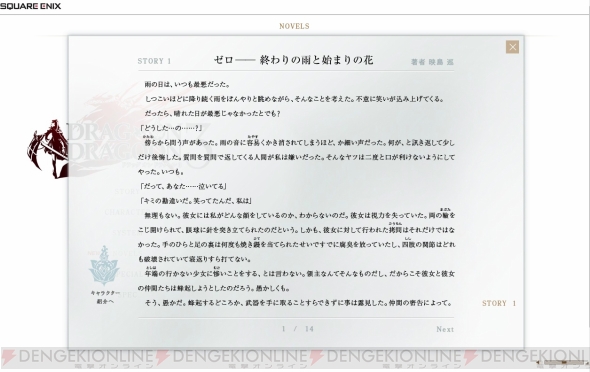Click the flower emblem for character introduction
The width and height of the screenshot is (590, 372).
click(x=104, y=266)
